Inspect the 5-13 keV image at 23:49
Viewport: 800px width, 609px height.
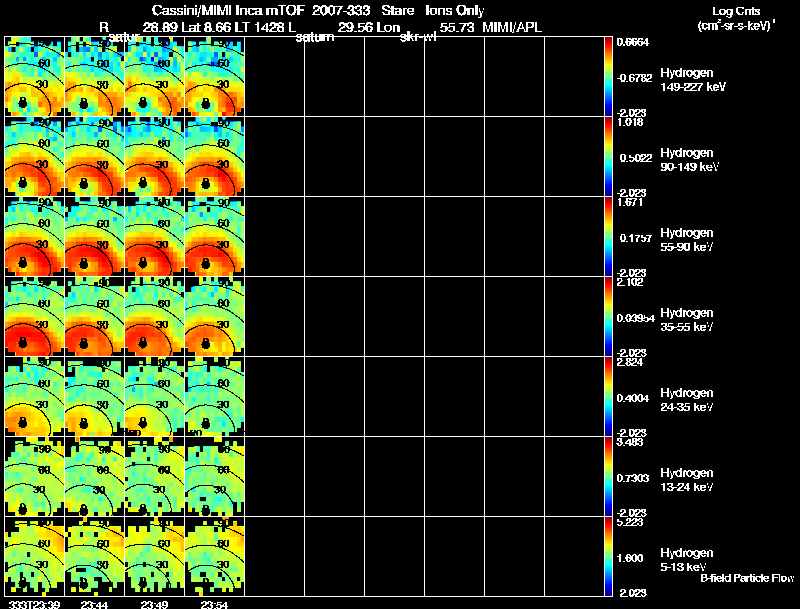[x=155, y=557]
